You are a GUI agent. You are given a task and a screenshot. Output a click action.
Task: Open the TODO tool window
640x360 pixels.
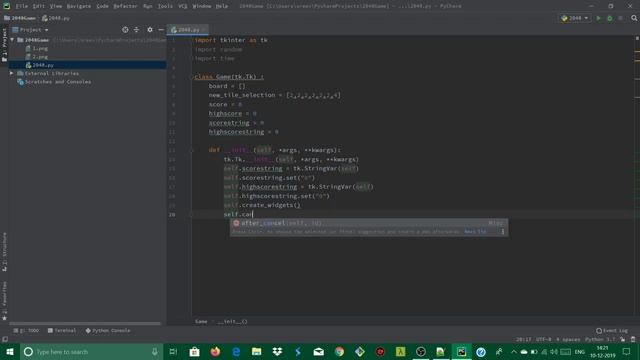26,331
